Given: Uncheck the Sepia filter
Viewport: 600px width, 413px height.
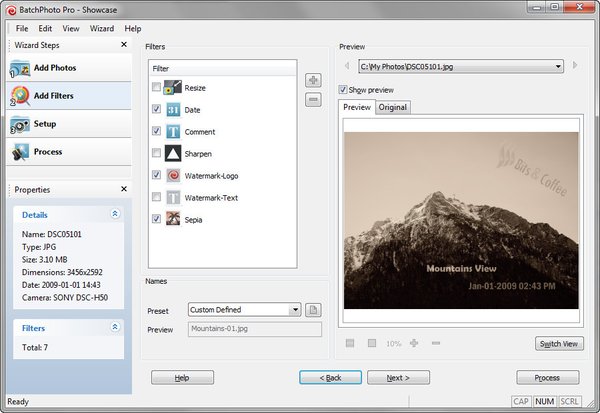Looking at the screenshot, I should pos(155,218).
